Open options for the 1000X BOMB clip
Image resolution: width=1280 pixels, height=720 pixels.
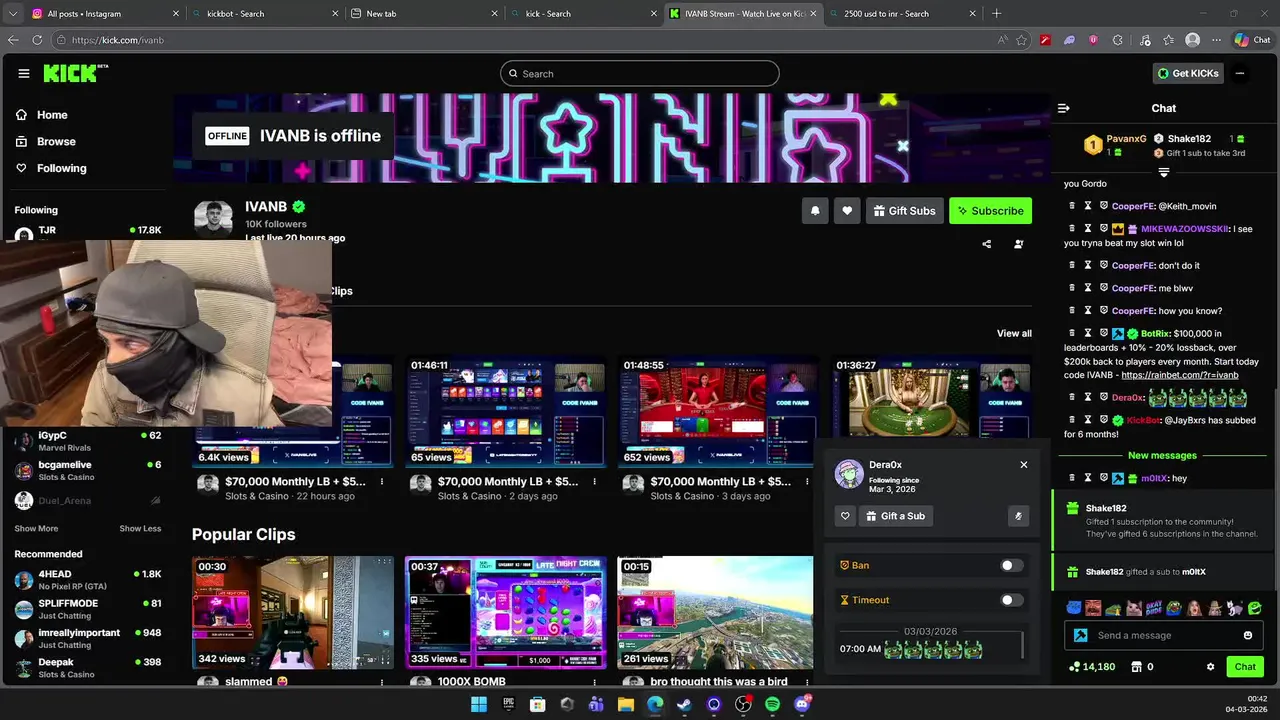point(594,682)
